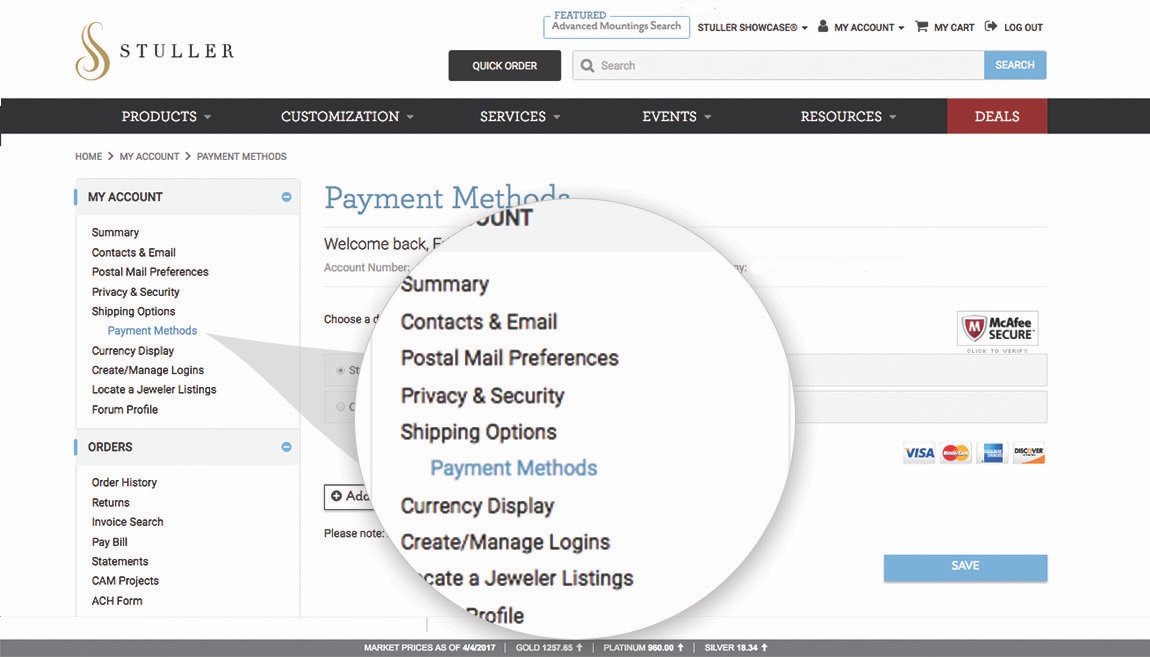Select the second payment method radio button
The image size is (1150, 657).
click(340, 406)
